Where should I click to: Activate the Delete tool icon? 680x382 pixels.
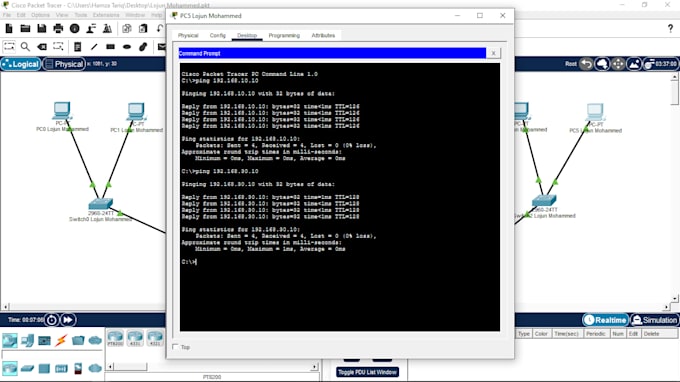click(42, 46)
